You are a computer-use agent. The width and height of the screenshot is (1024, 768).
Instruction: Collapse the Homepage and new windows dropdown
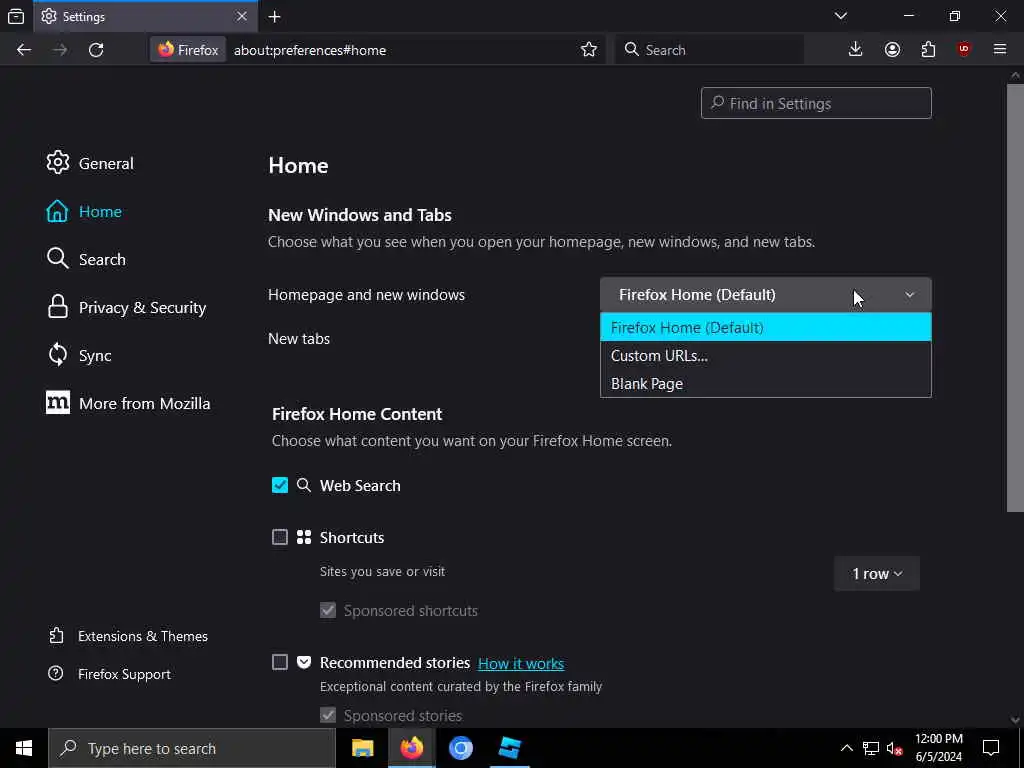tap(765, 295)
